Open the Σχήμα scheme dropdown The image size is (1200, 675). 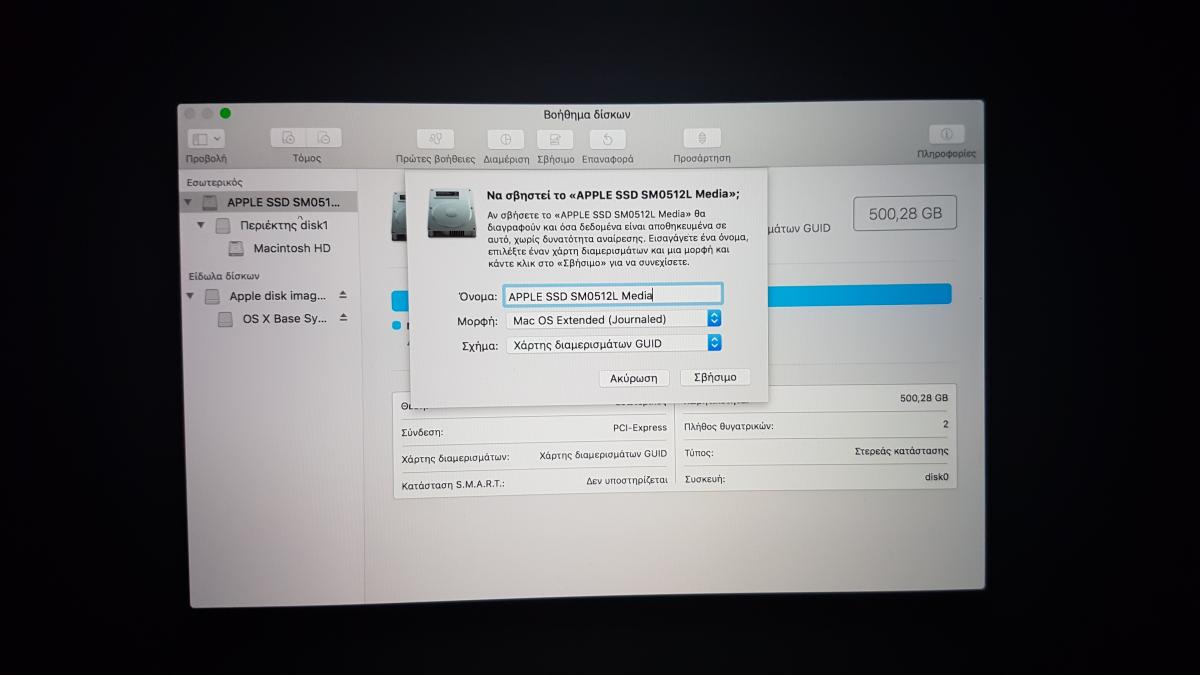pos(613,343)
